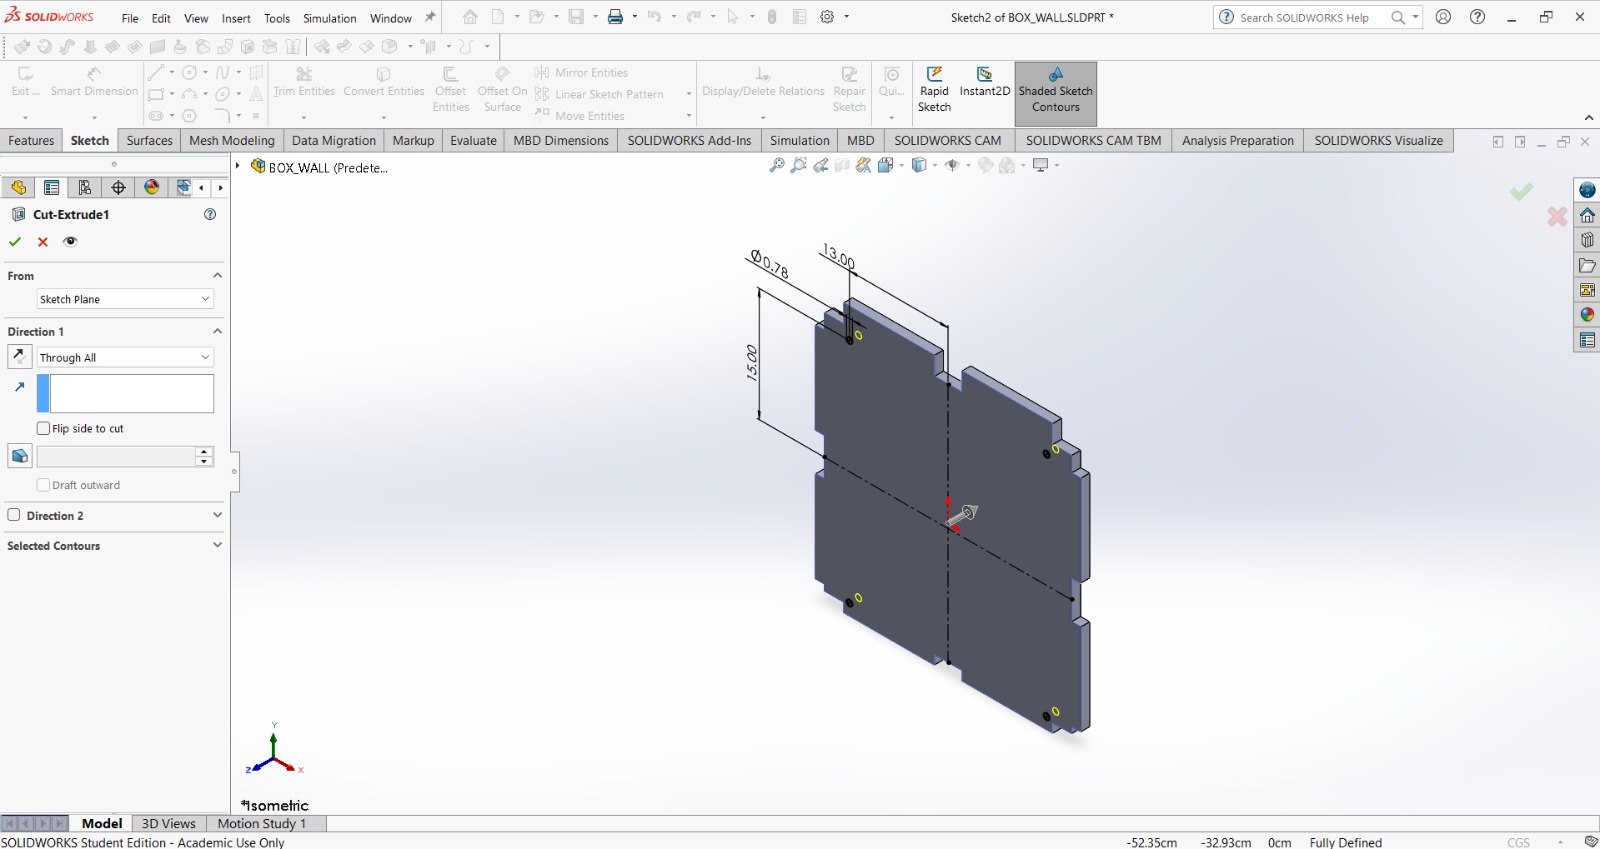The height and width of the screenshot is (849, 1600).
Task: Switch to the Surfaces tab
Action: click(x=149, y=141)
